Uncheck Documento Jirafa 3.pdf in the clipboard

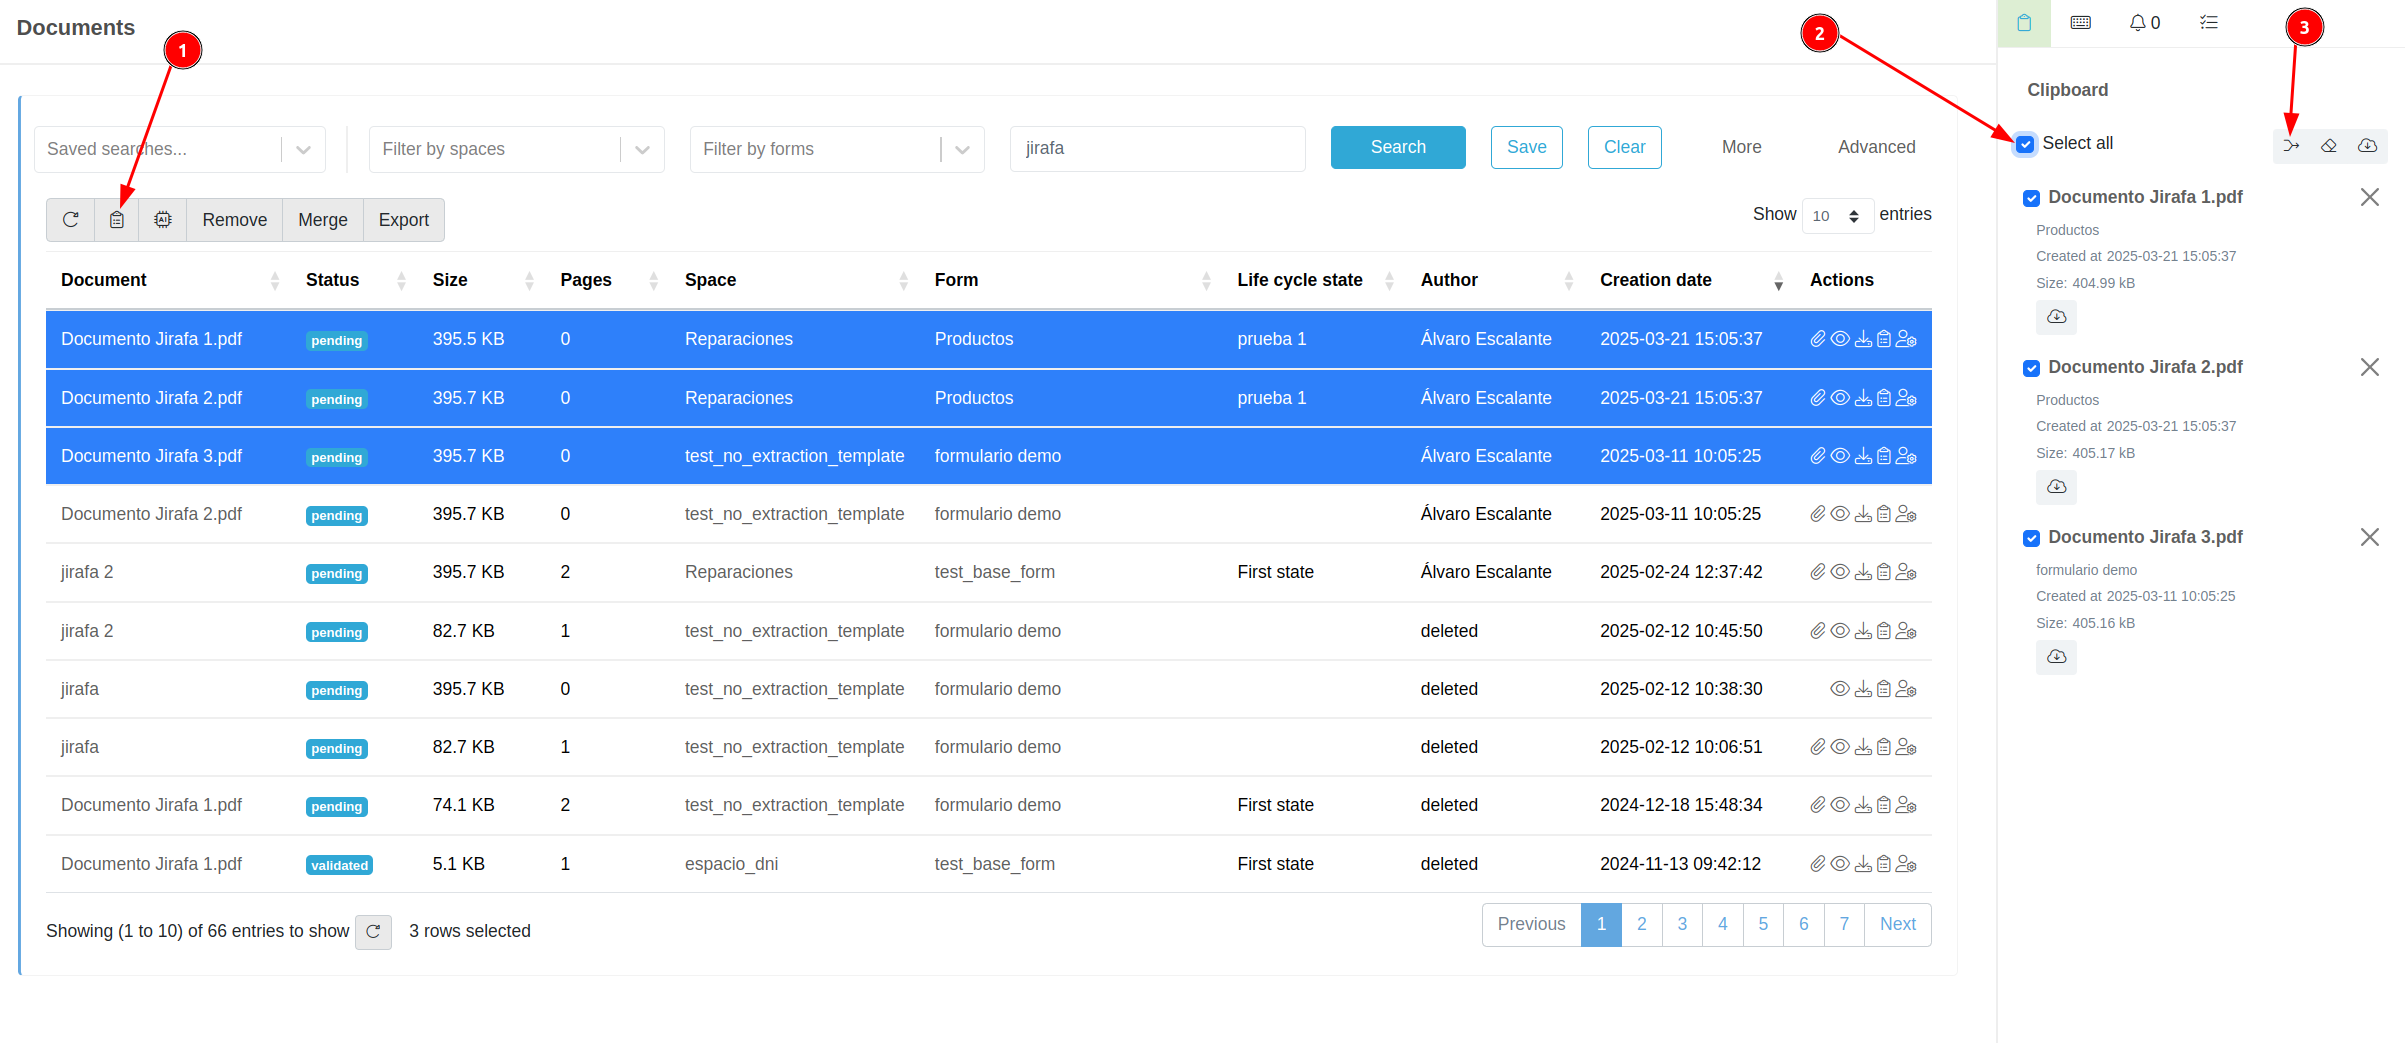tap(2031, 538)
